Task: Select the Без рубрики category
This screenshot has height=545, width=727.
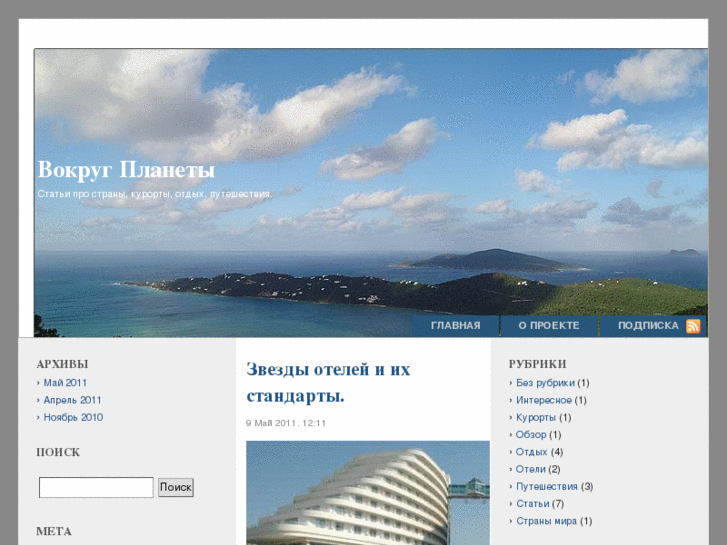Action: (545, 383)
